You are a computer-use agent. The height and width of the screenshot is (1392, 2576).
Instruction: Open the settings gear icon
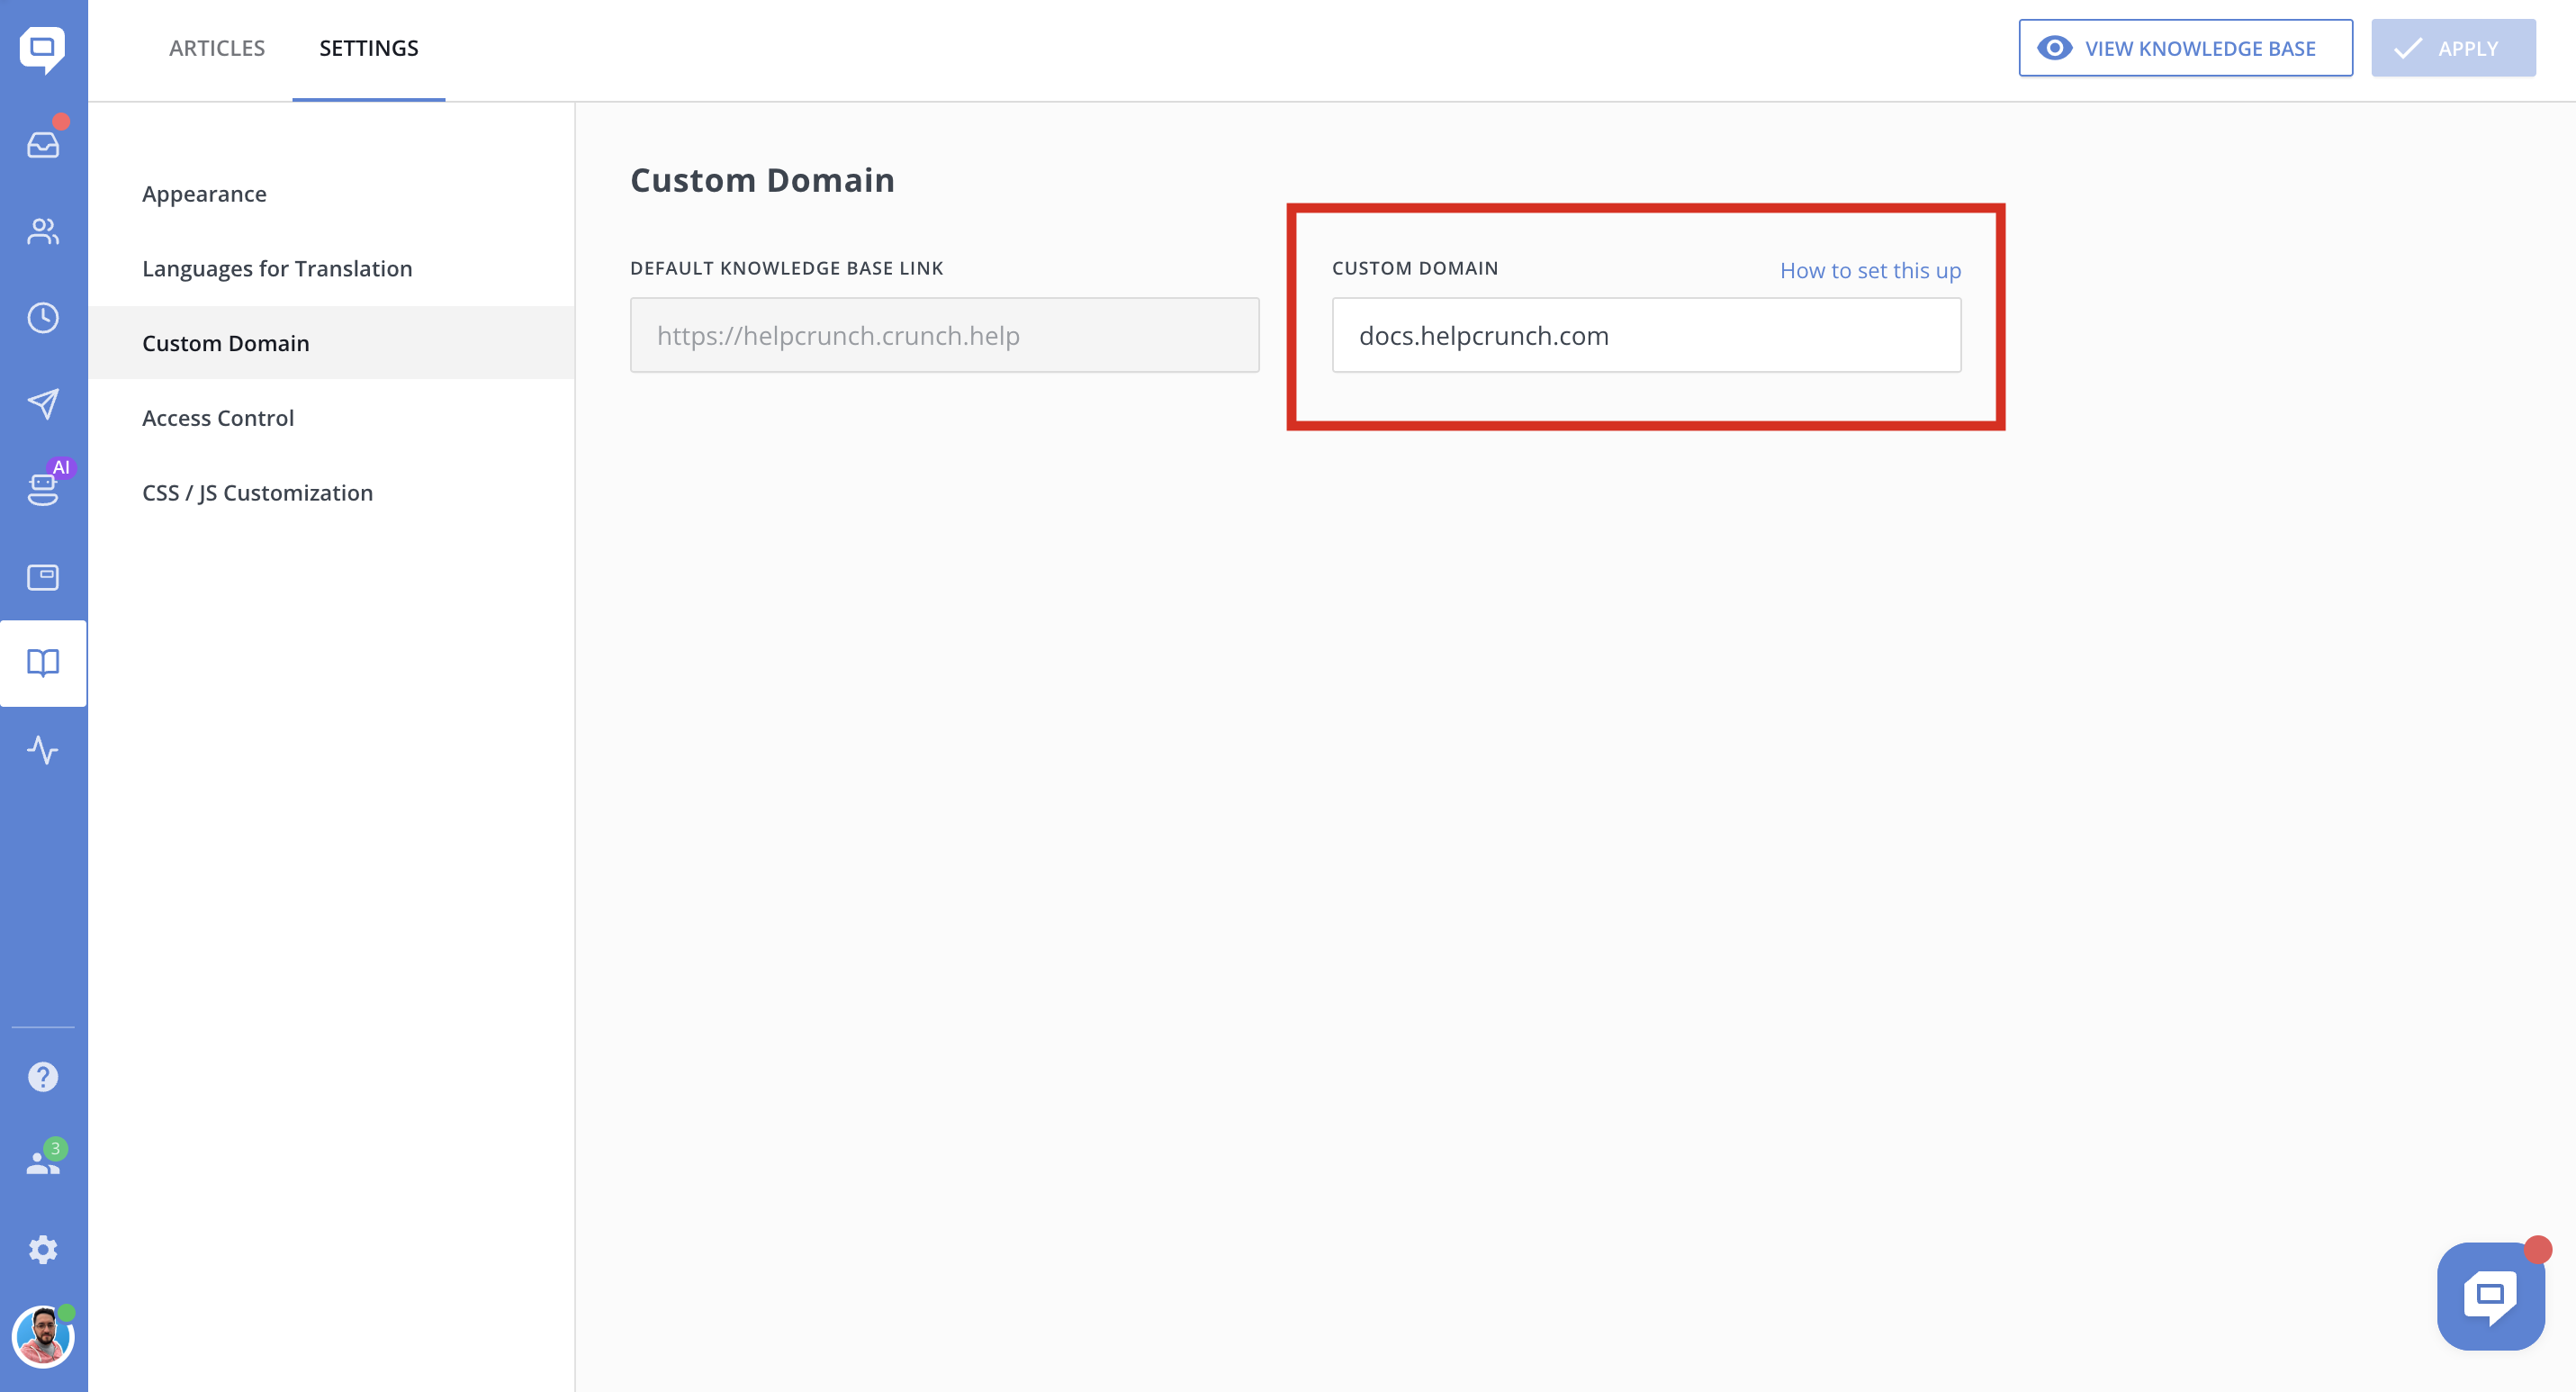[43, 1249]
